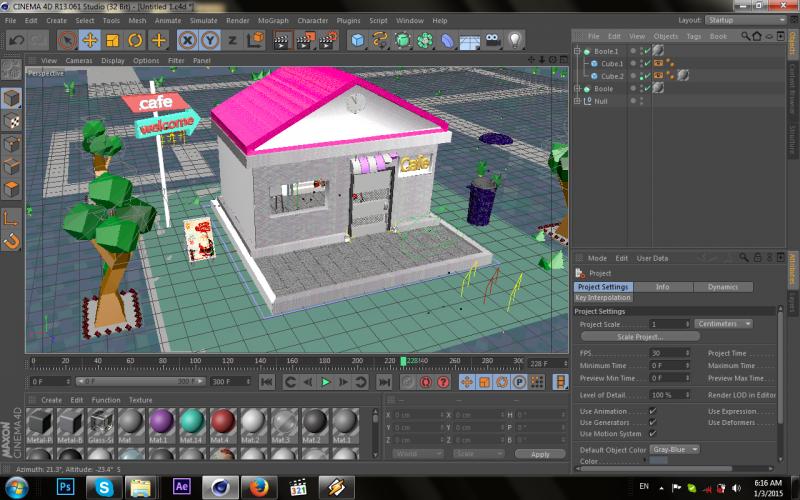Toggle the Use Animation checkbox
This screenshot has height=500, width=800.
point(653,411)
